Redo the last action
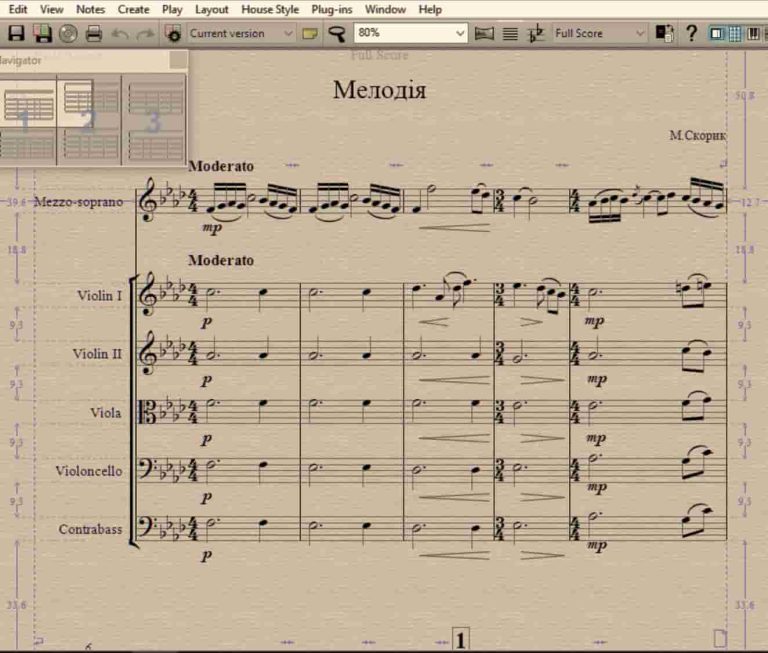This screenshot has height=653, width=768. [x=145, y=34]
